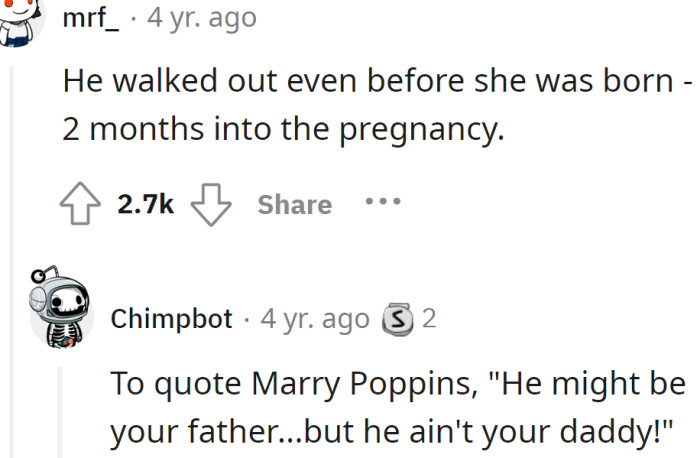This screenshot has height=458, width=700.
Task: Click the text '2 months into the pregnancy.'
Action: [x=279, y=130]
